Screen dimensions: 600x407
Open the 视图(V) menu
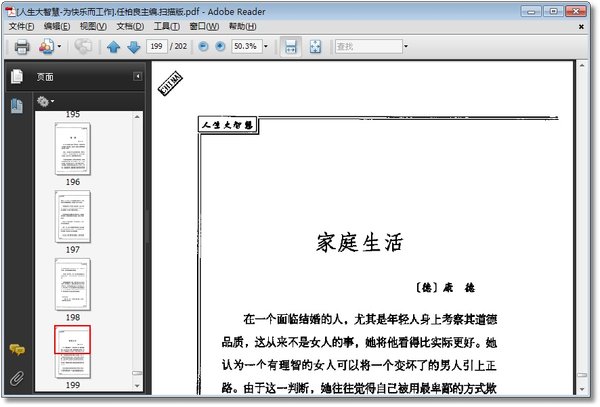pyautogui.click(x=93, y=26)
